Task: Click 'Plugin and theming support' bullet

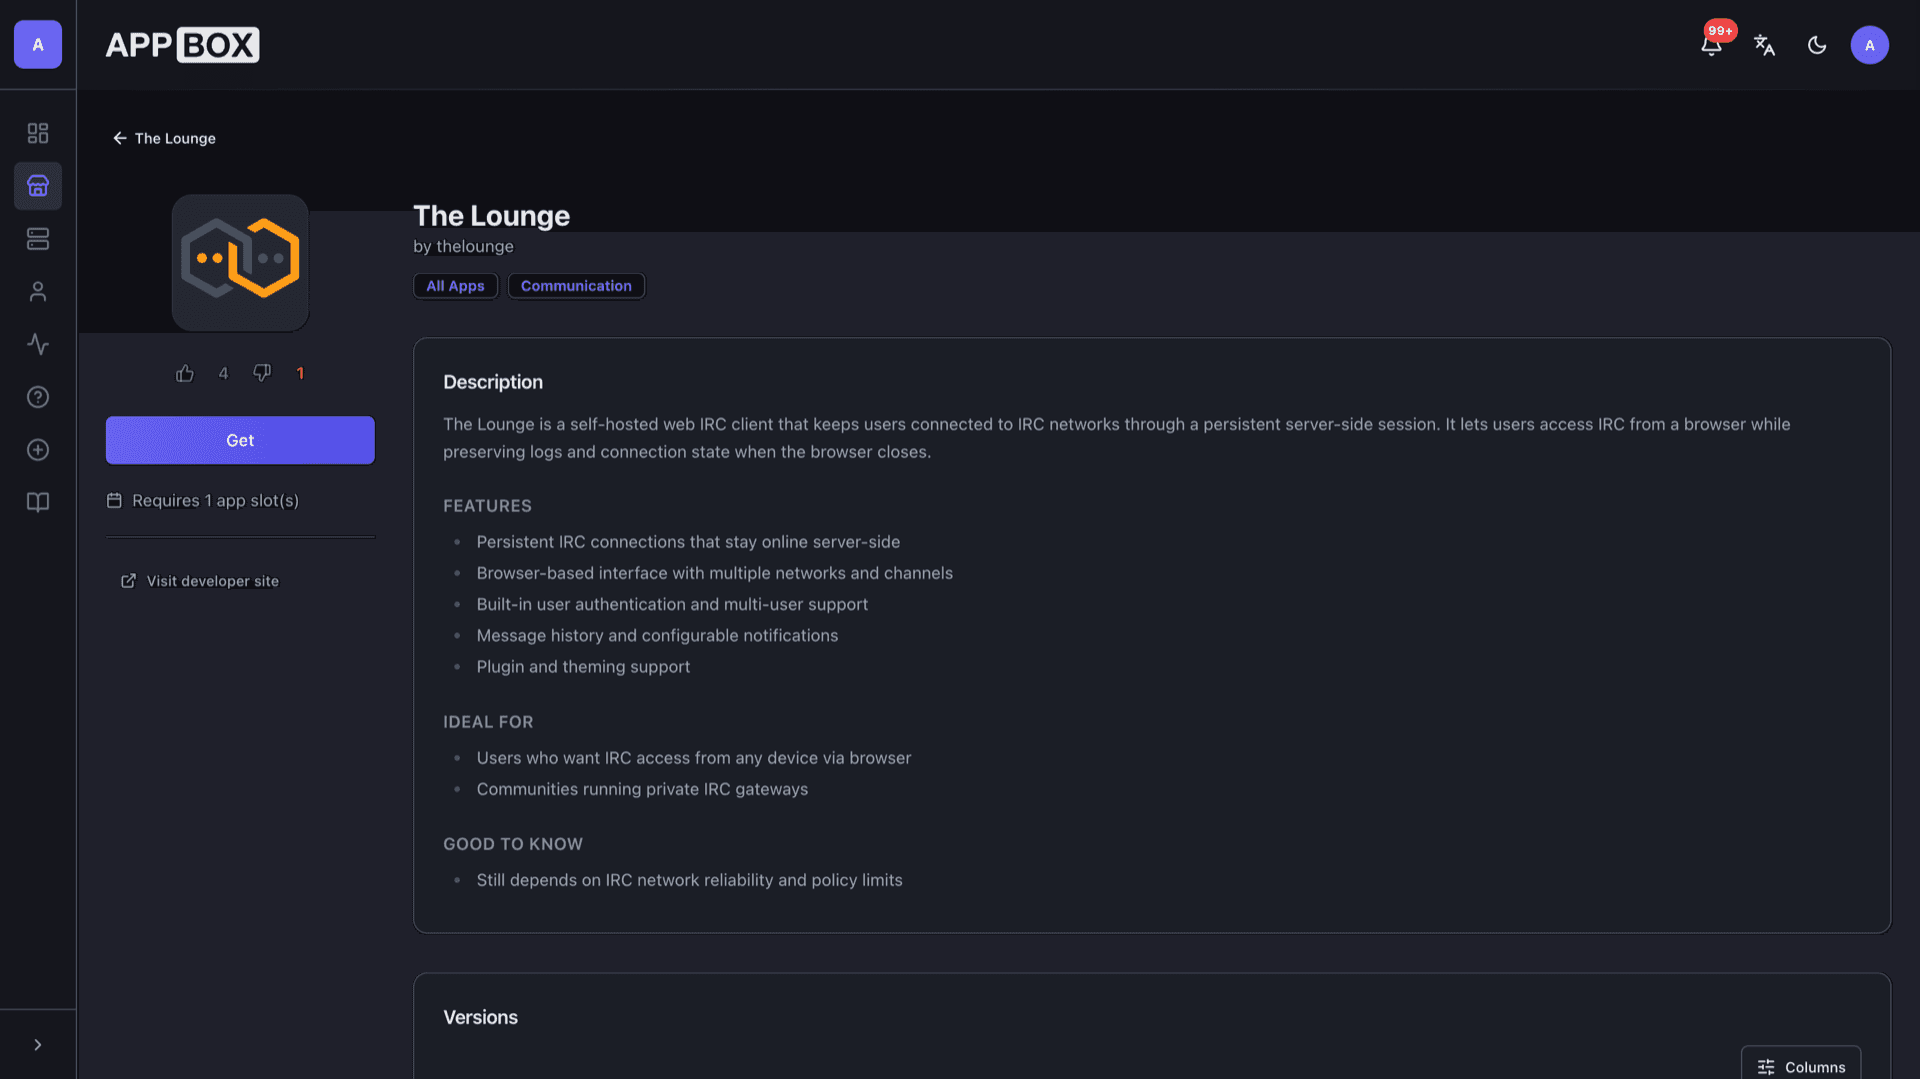Action: 583,667
